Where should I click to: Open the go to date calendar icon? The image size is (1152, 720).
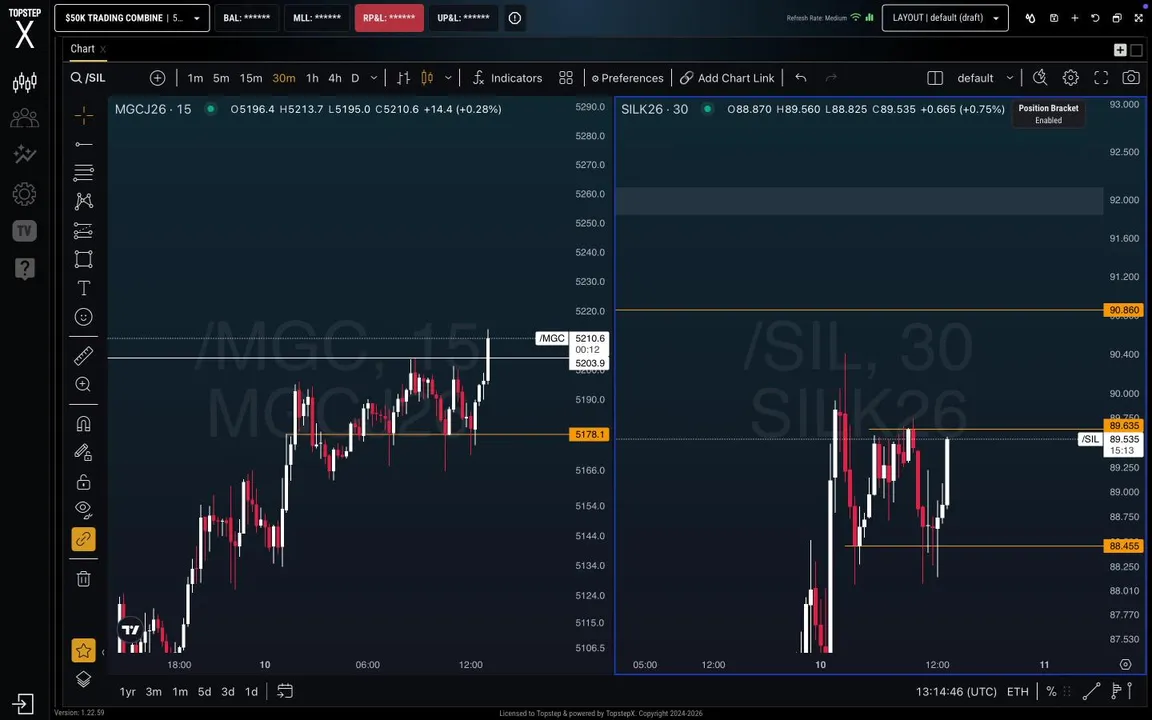point(285,691)
